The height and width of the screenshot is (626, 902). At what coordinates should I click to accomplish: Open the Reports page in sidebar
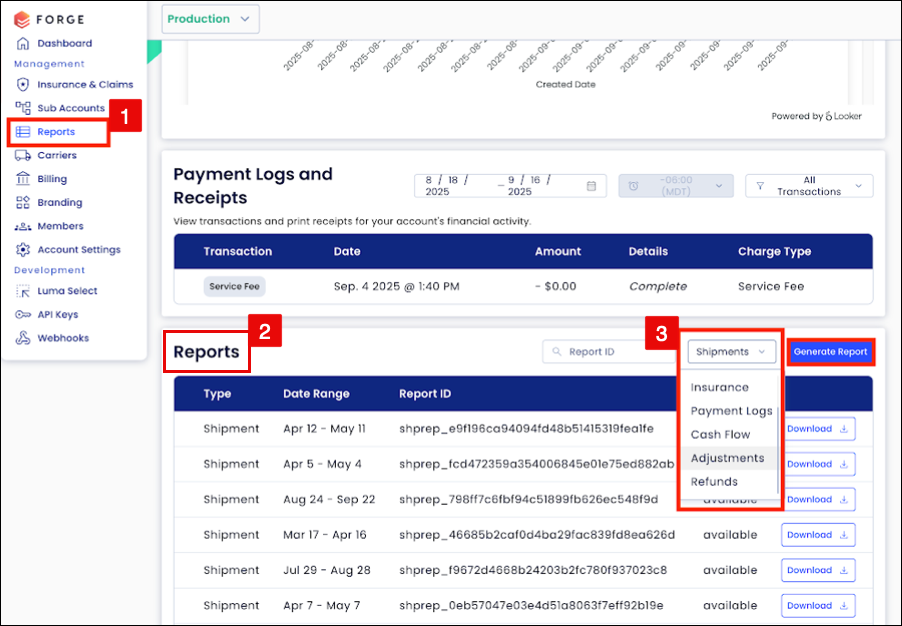[56, 132]
